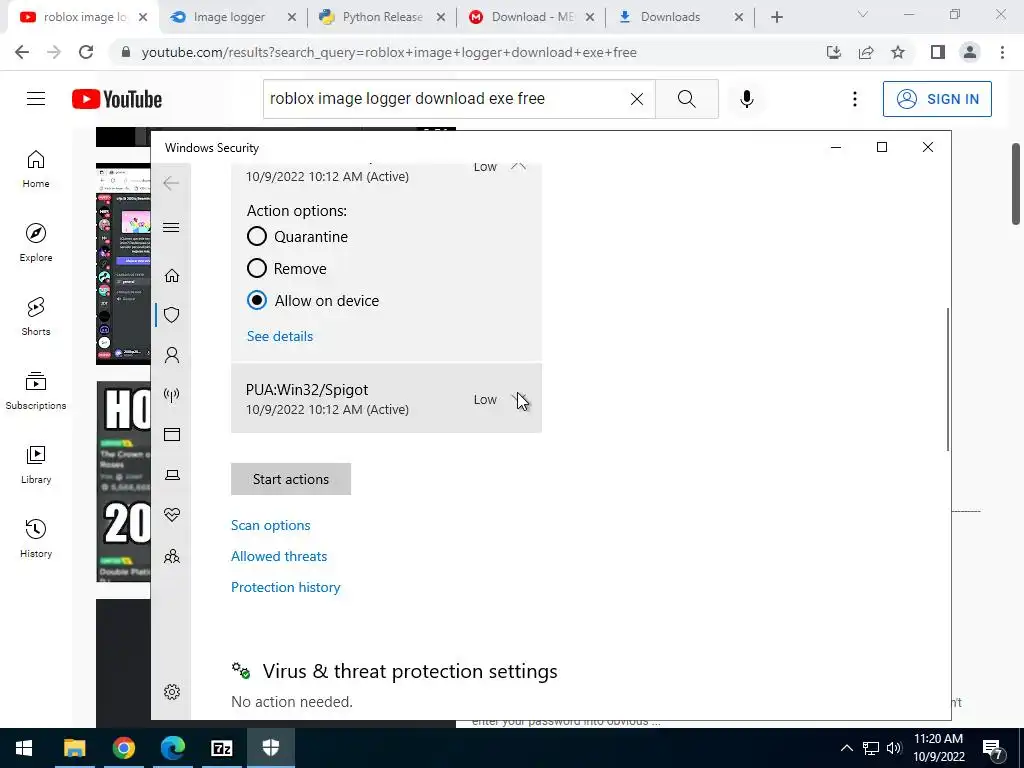The height and width of the screenshot is (768, 1024).
Task: Expand the PUA:Win32/Spigot threat entry
Action: (386, 398)
